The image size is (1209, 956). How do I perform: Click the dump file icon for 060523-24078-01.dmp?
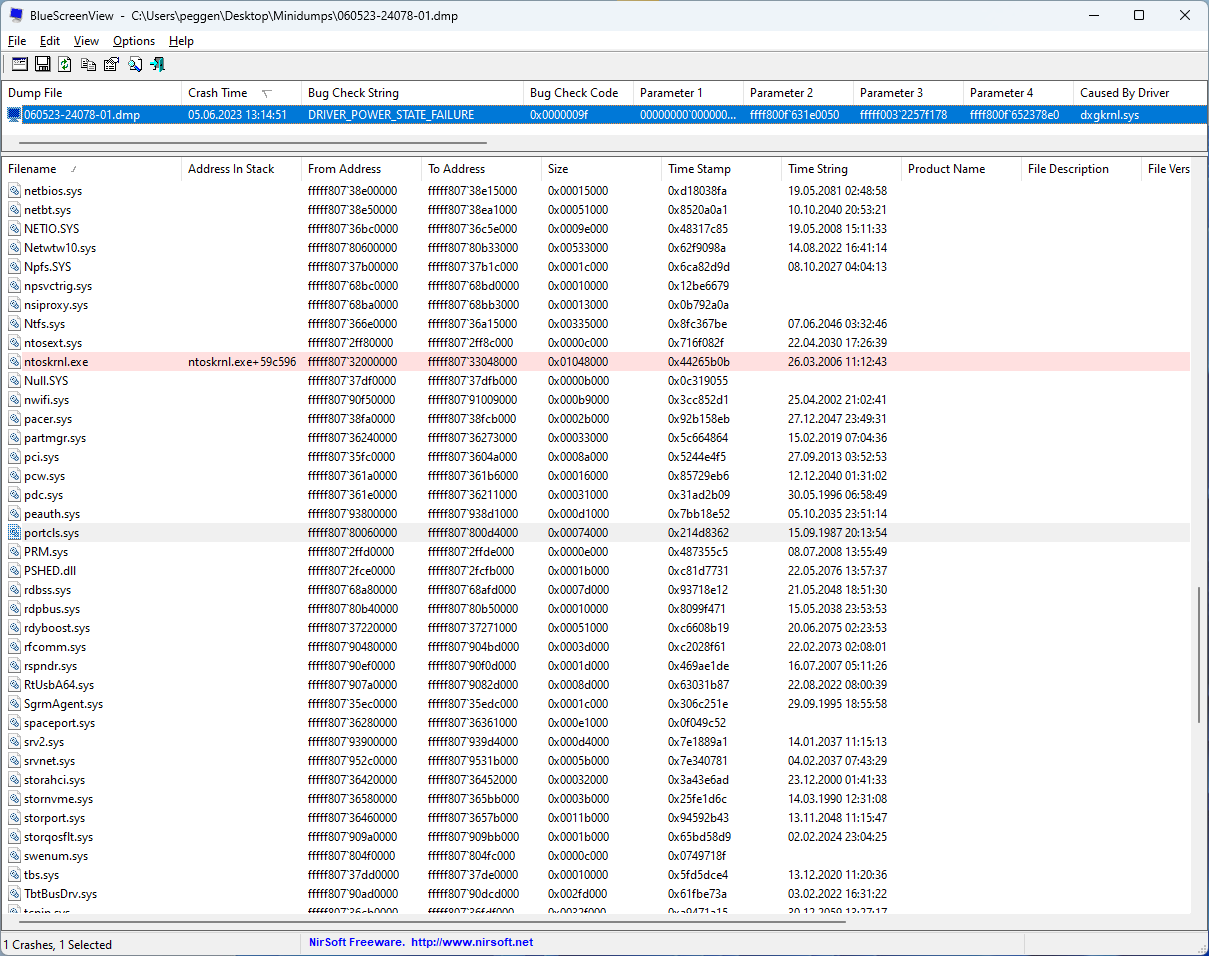point(14,115)
